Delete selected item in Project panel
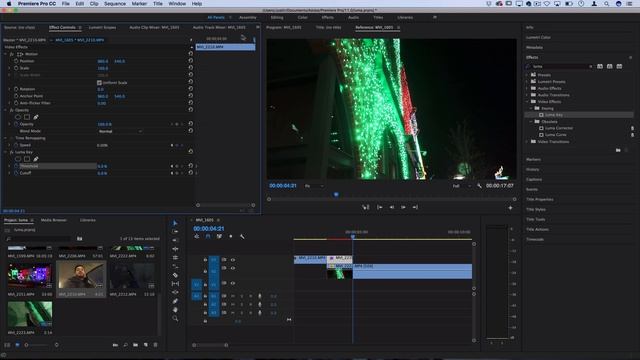The height and width of the screenshot is (360, 640). click(156, 345)
